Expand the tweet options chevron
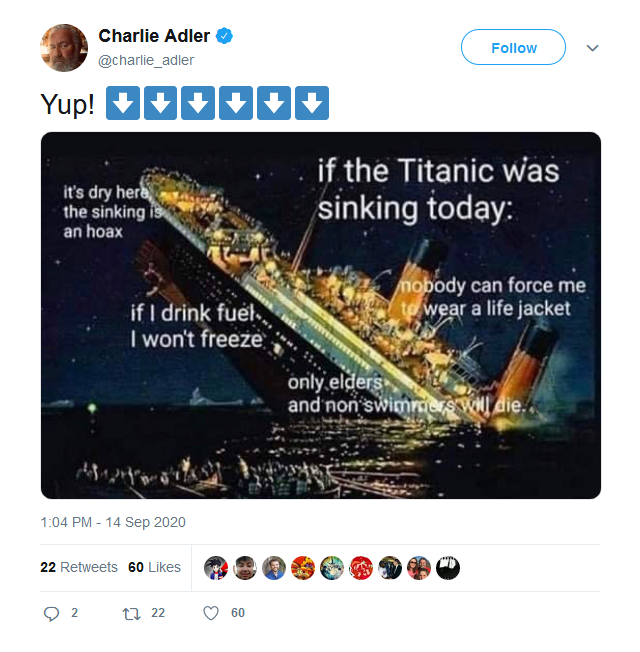Viewport: 640px width, 652px height. tap(592, 48)
